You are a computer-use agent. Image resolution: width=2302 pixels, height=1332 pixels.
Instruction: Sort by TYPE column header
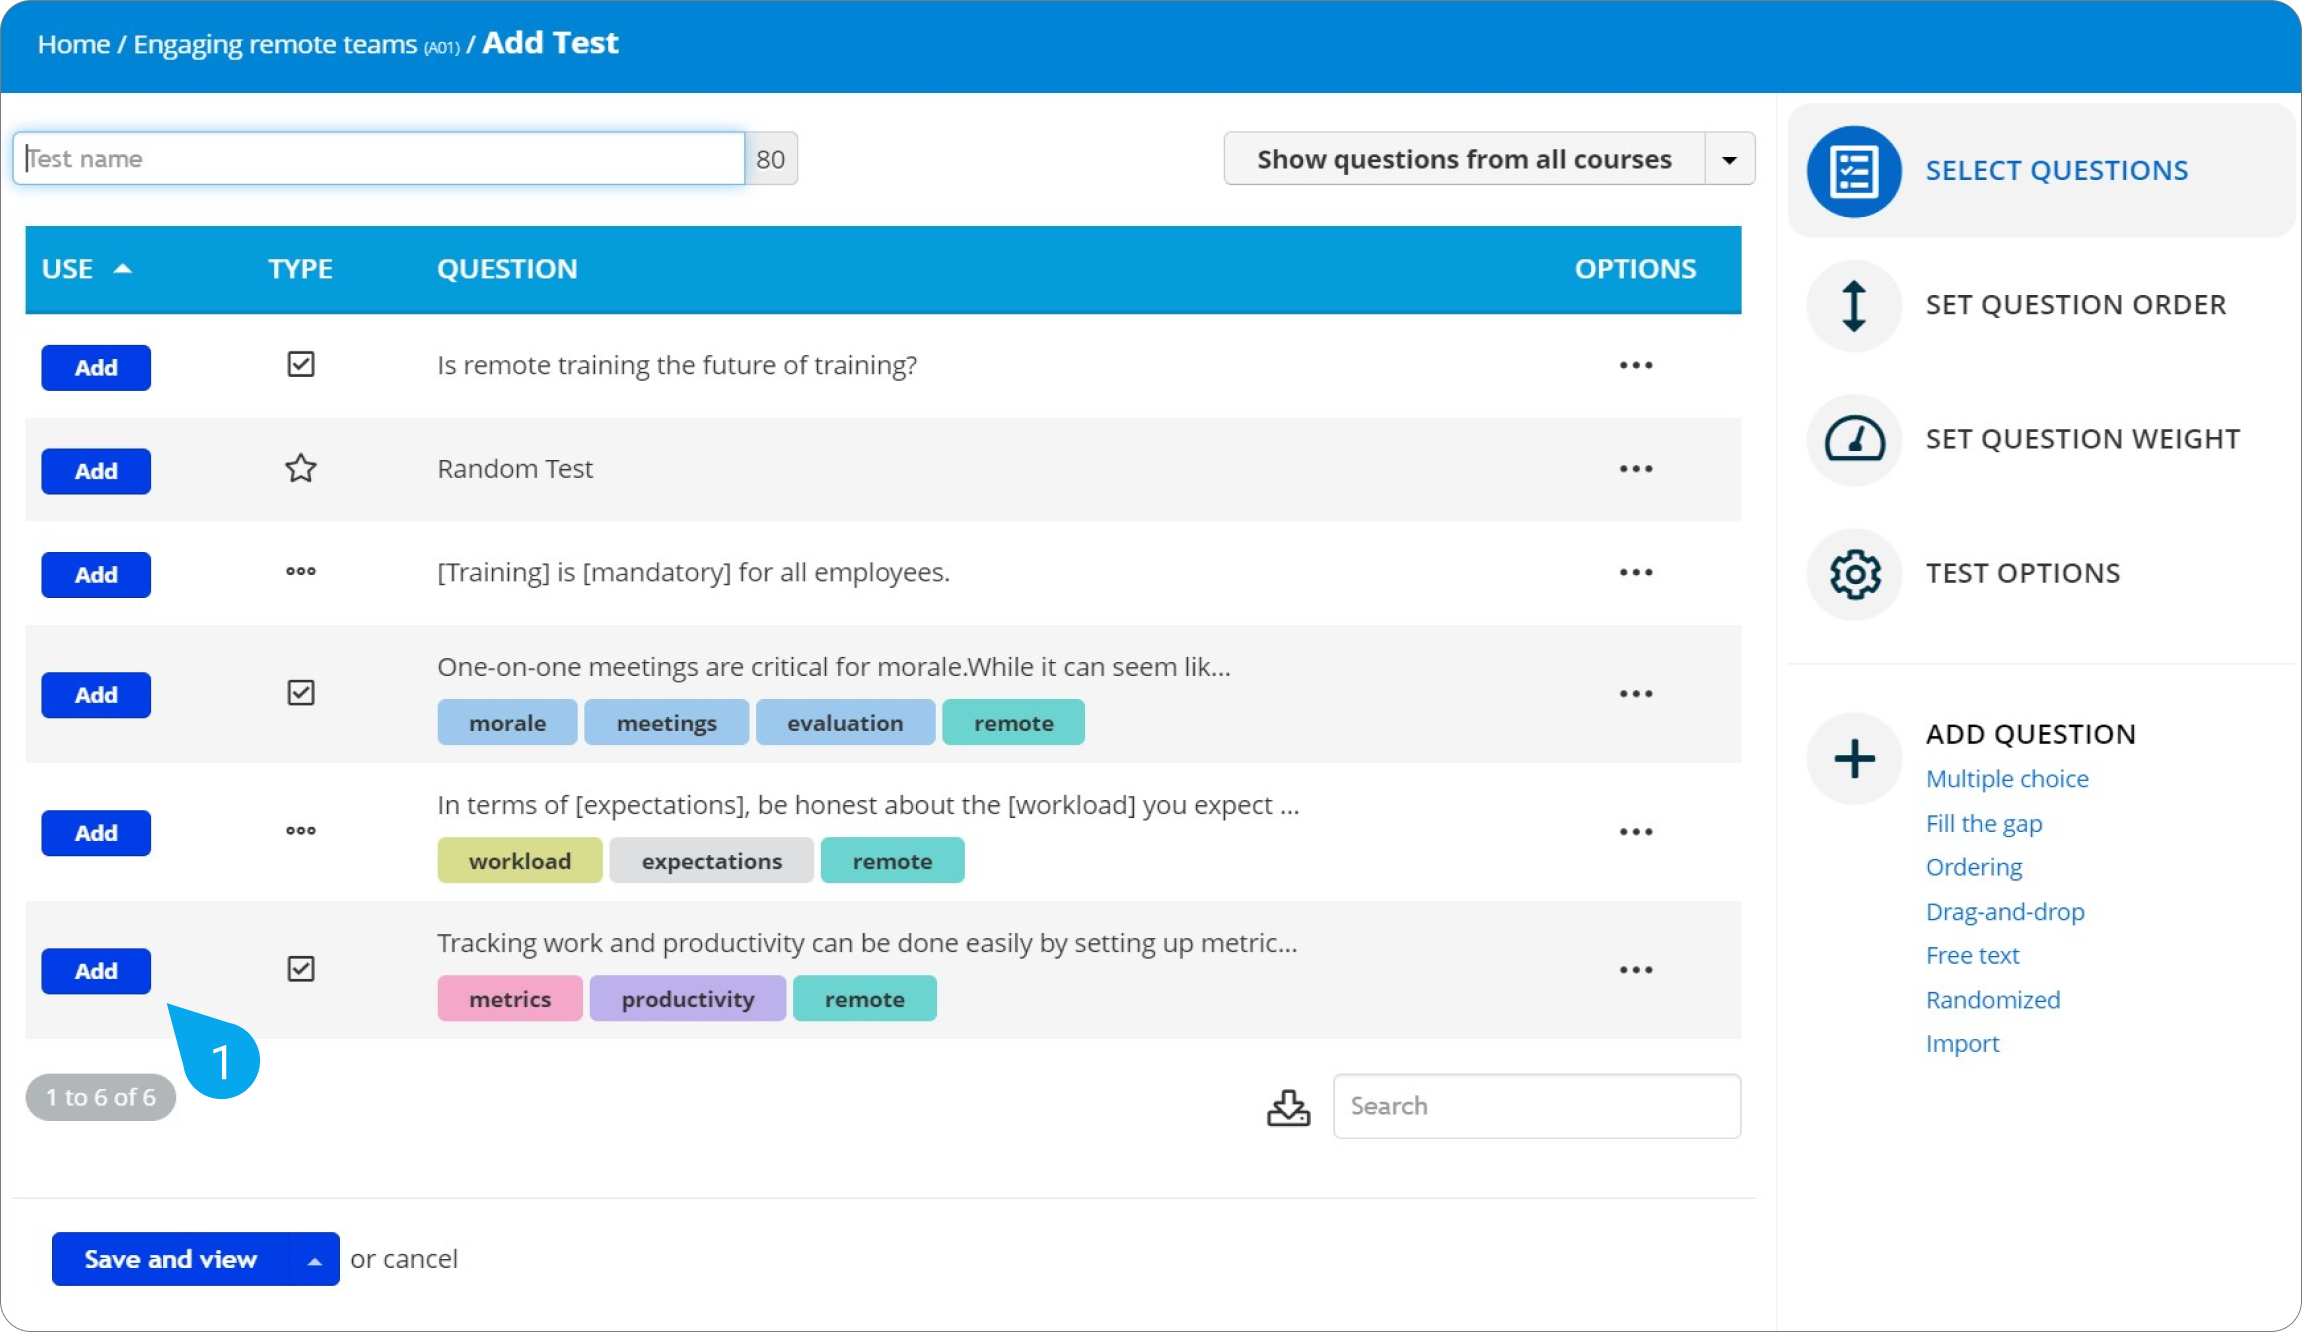click(x=300, y=269)
